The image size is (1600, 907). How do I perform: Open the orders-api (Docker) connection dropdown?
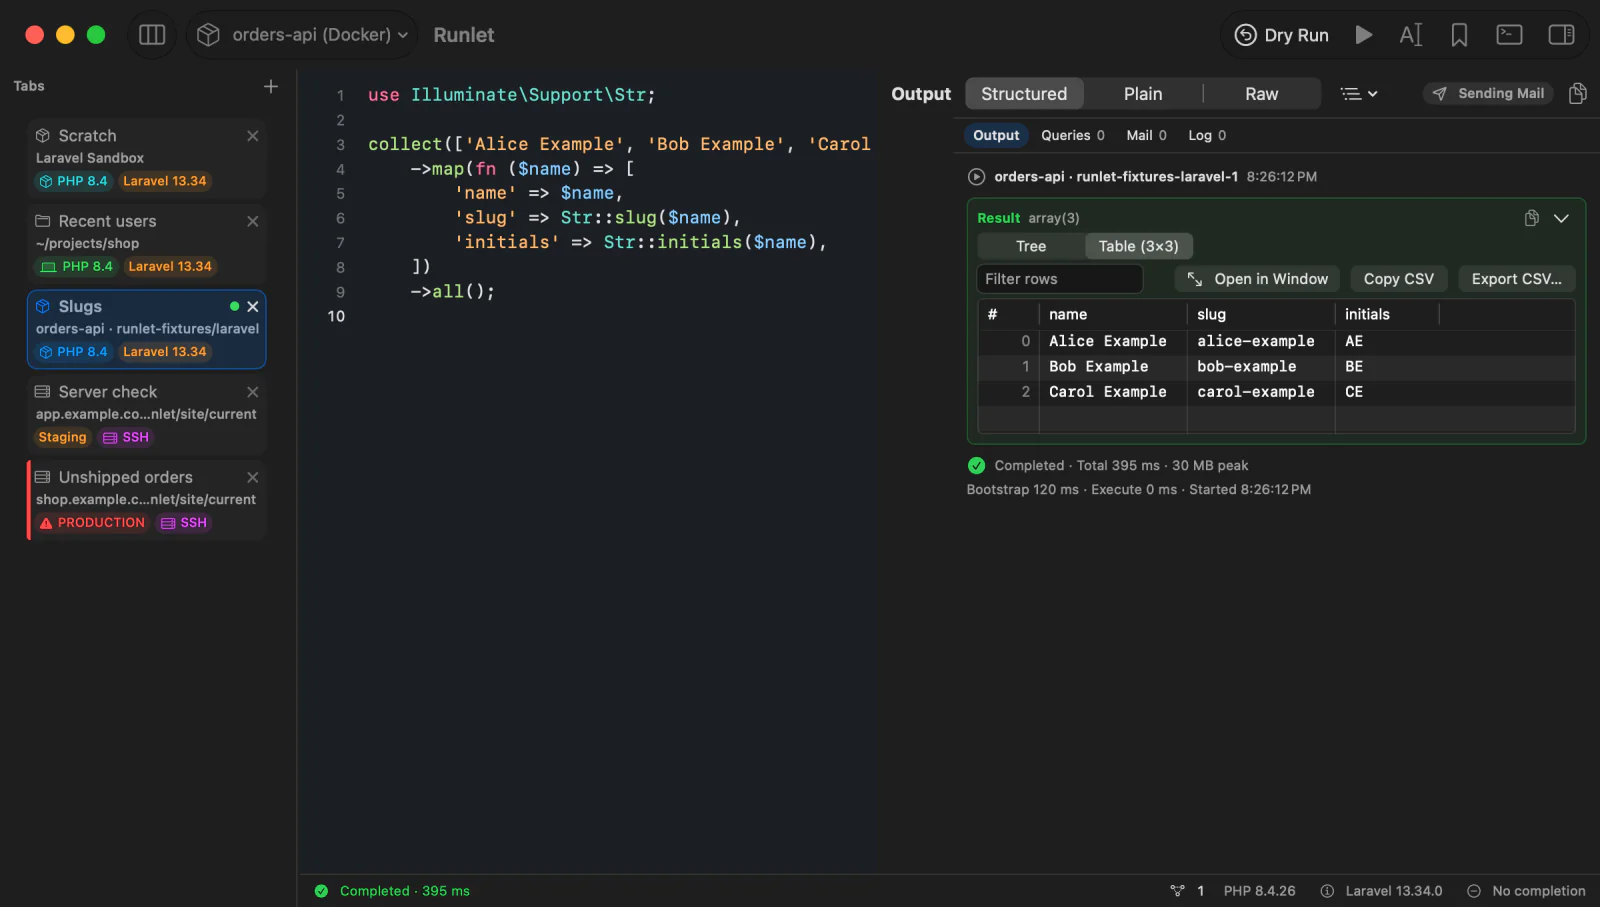(302, 35)
